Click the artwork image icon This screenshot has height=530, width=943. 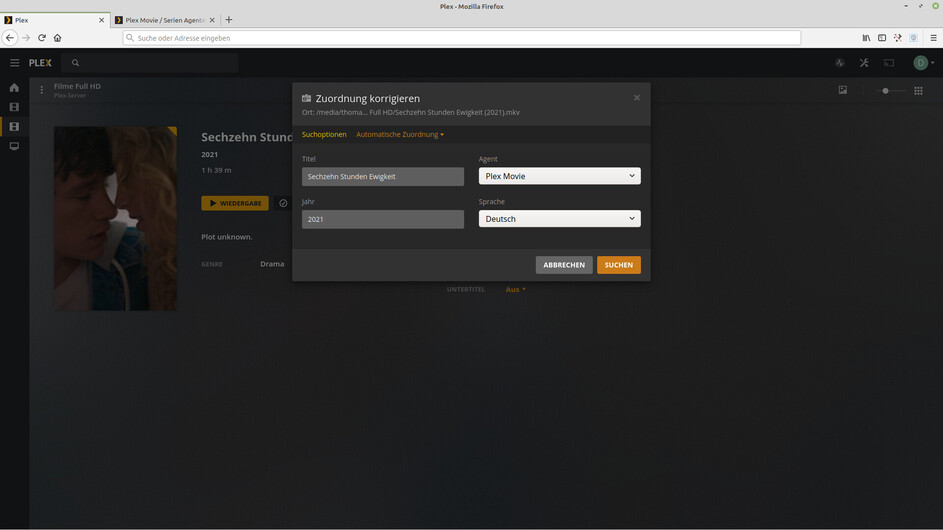pyautogui.click(x=843, y=90)
